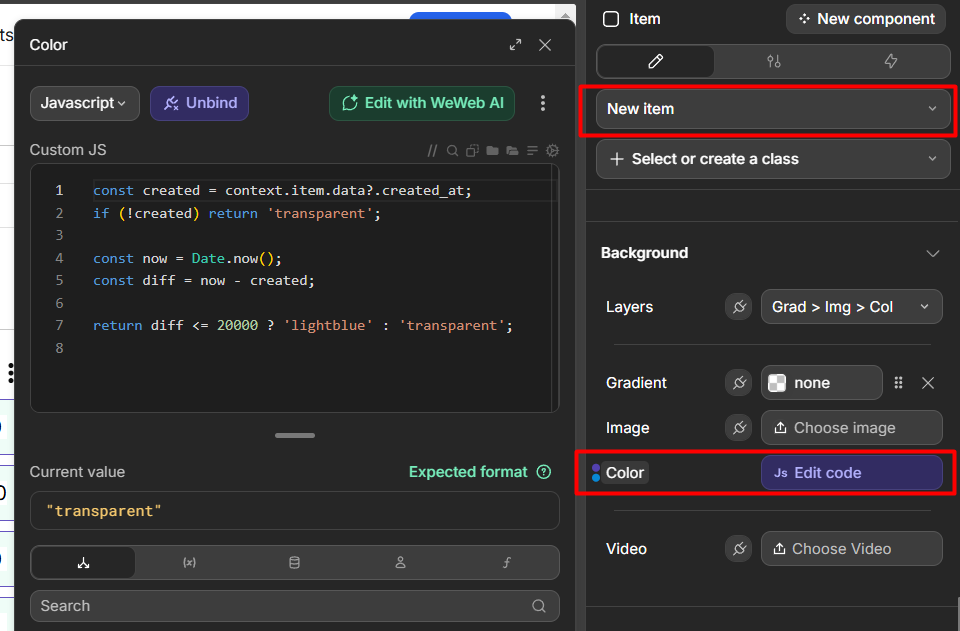Click the bind plug icon next to Video
The width and height of the screenshot is (960, 631).
coord(739,548)
